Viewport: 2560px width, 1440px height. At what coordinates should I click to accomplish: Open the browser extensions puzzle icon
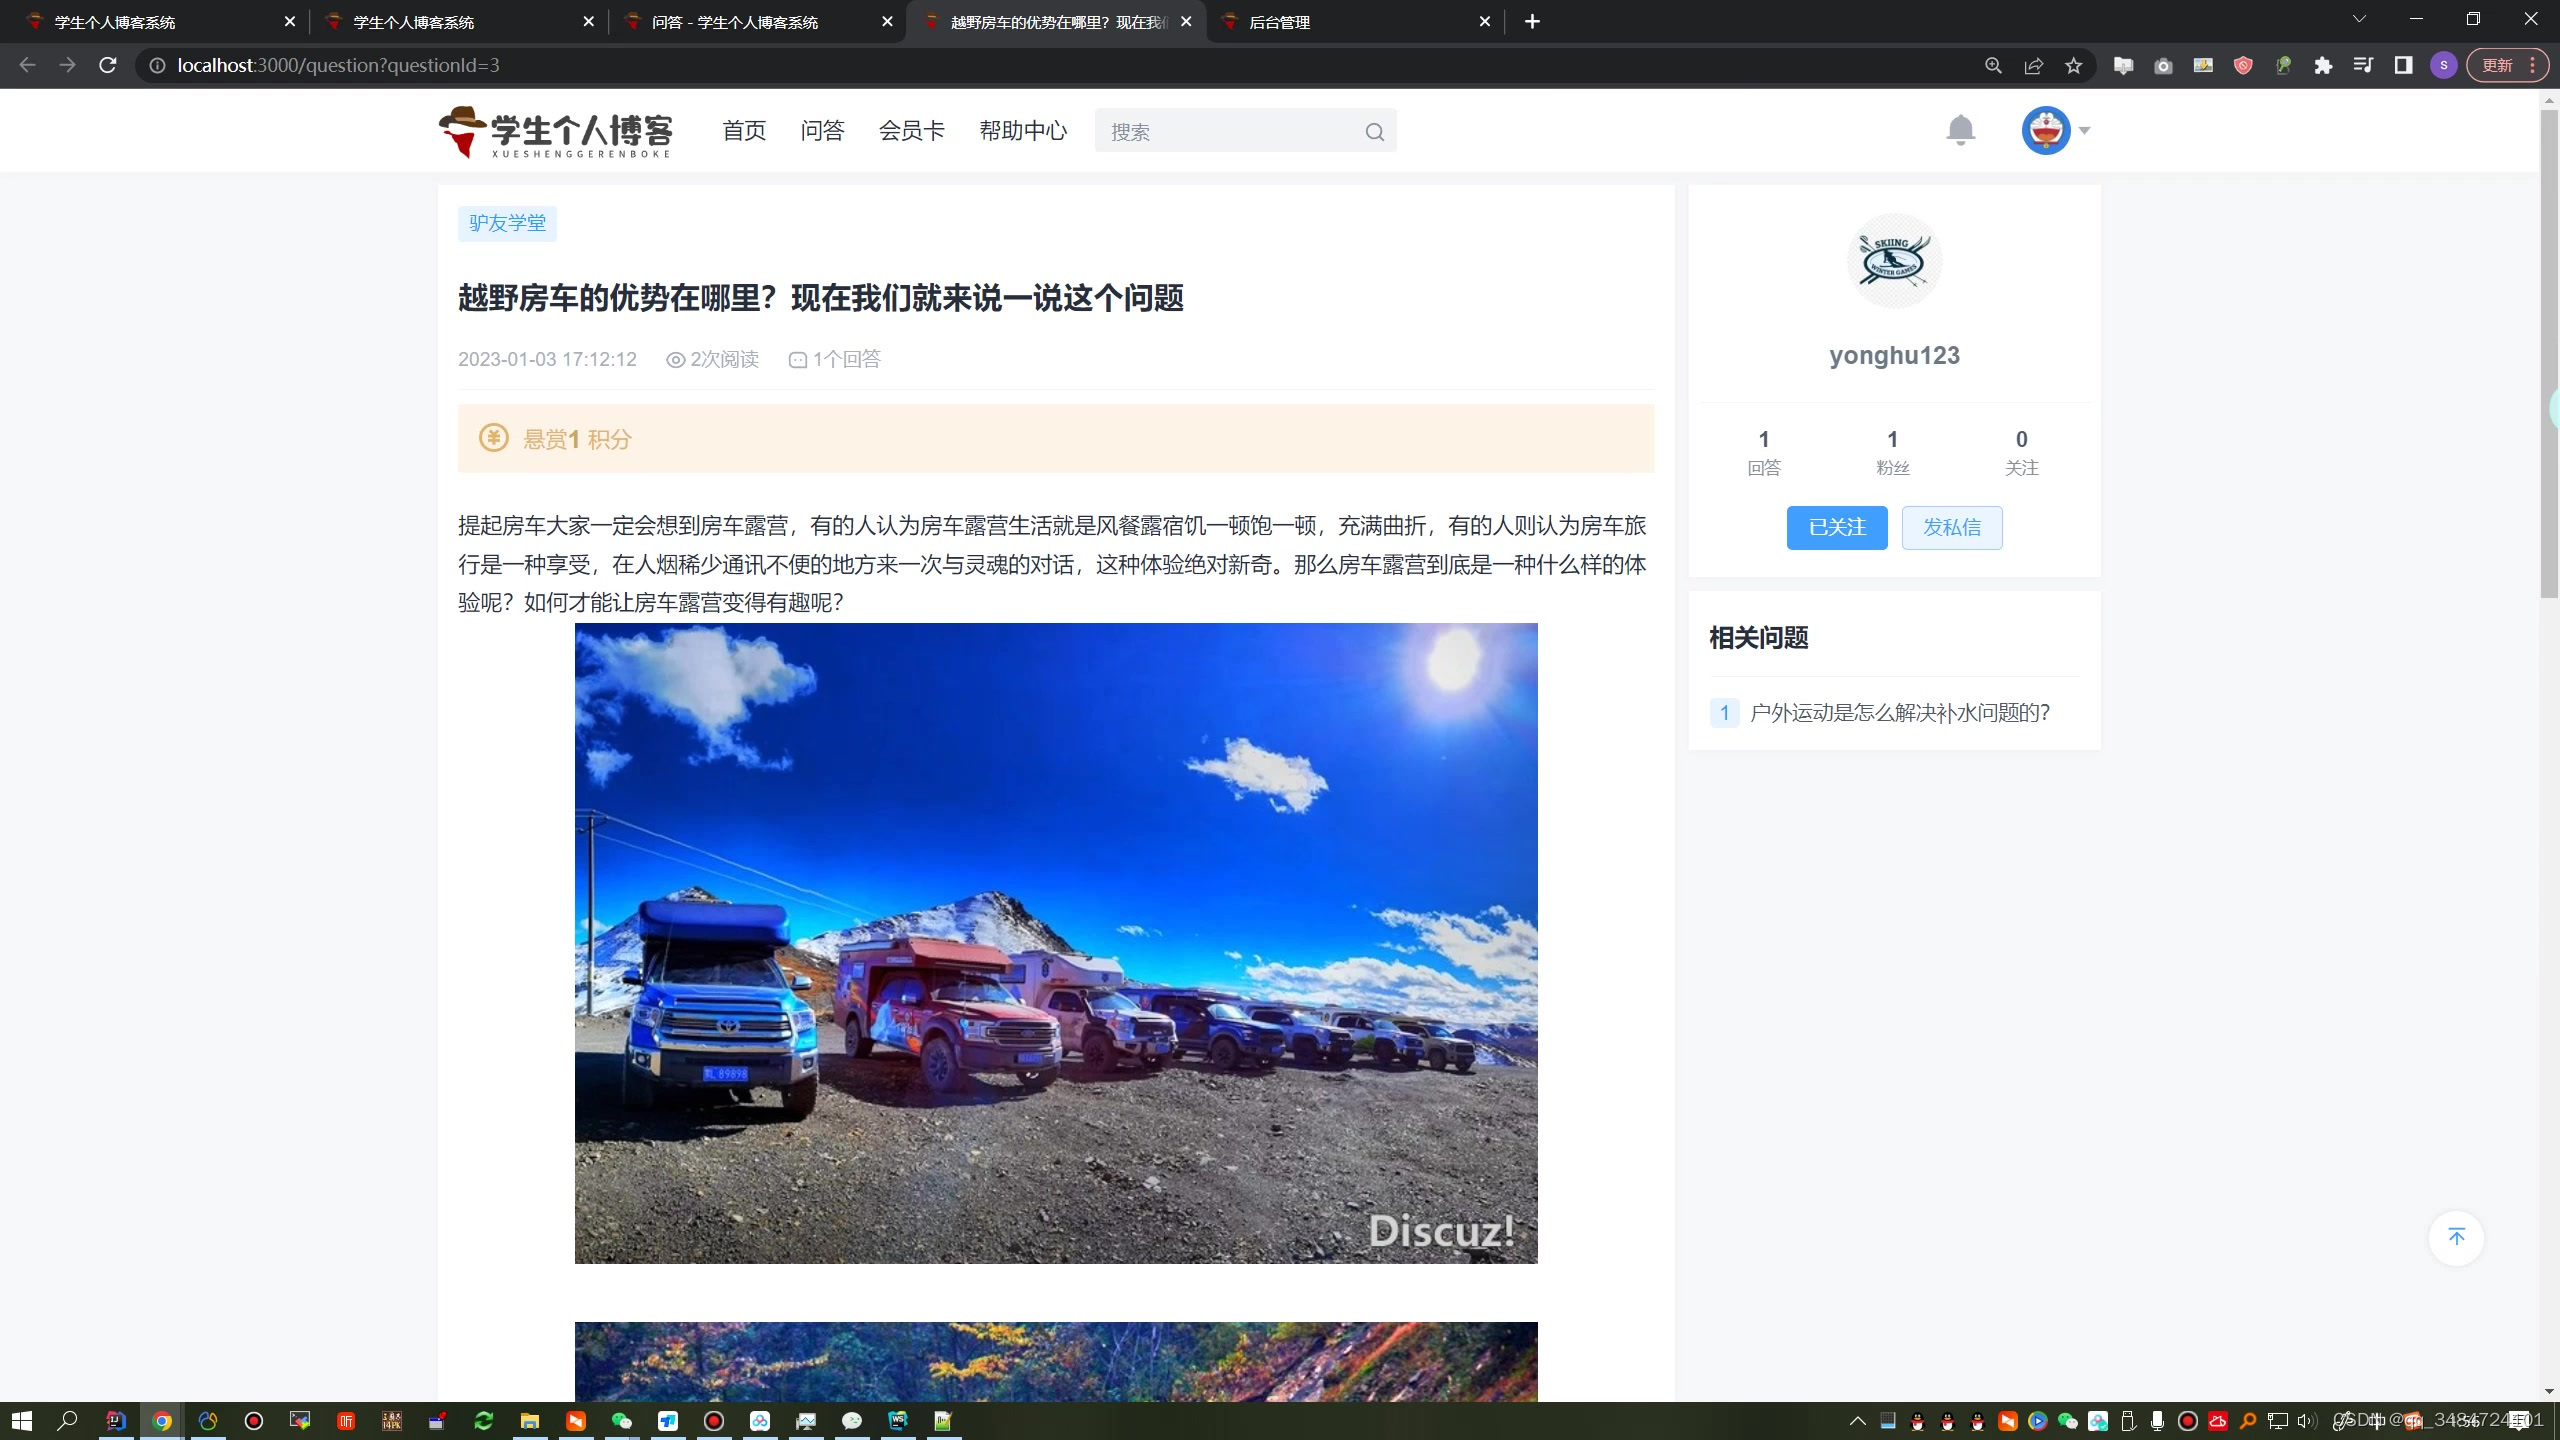pyautogui.click(x=2323, y=66)
